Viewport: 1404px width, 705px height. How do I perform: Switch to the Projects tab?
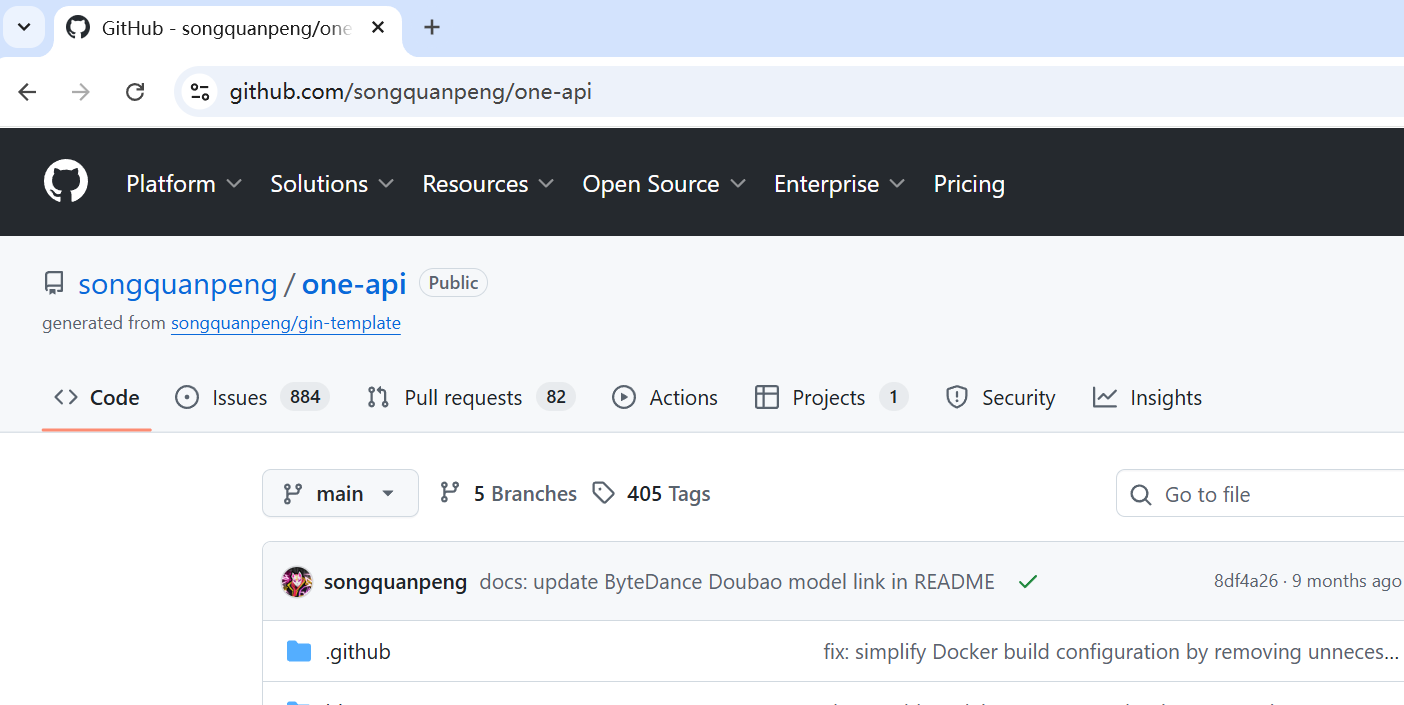(831, 397)
